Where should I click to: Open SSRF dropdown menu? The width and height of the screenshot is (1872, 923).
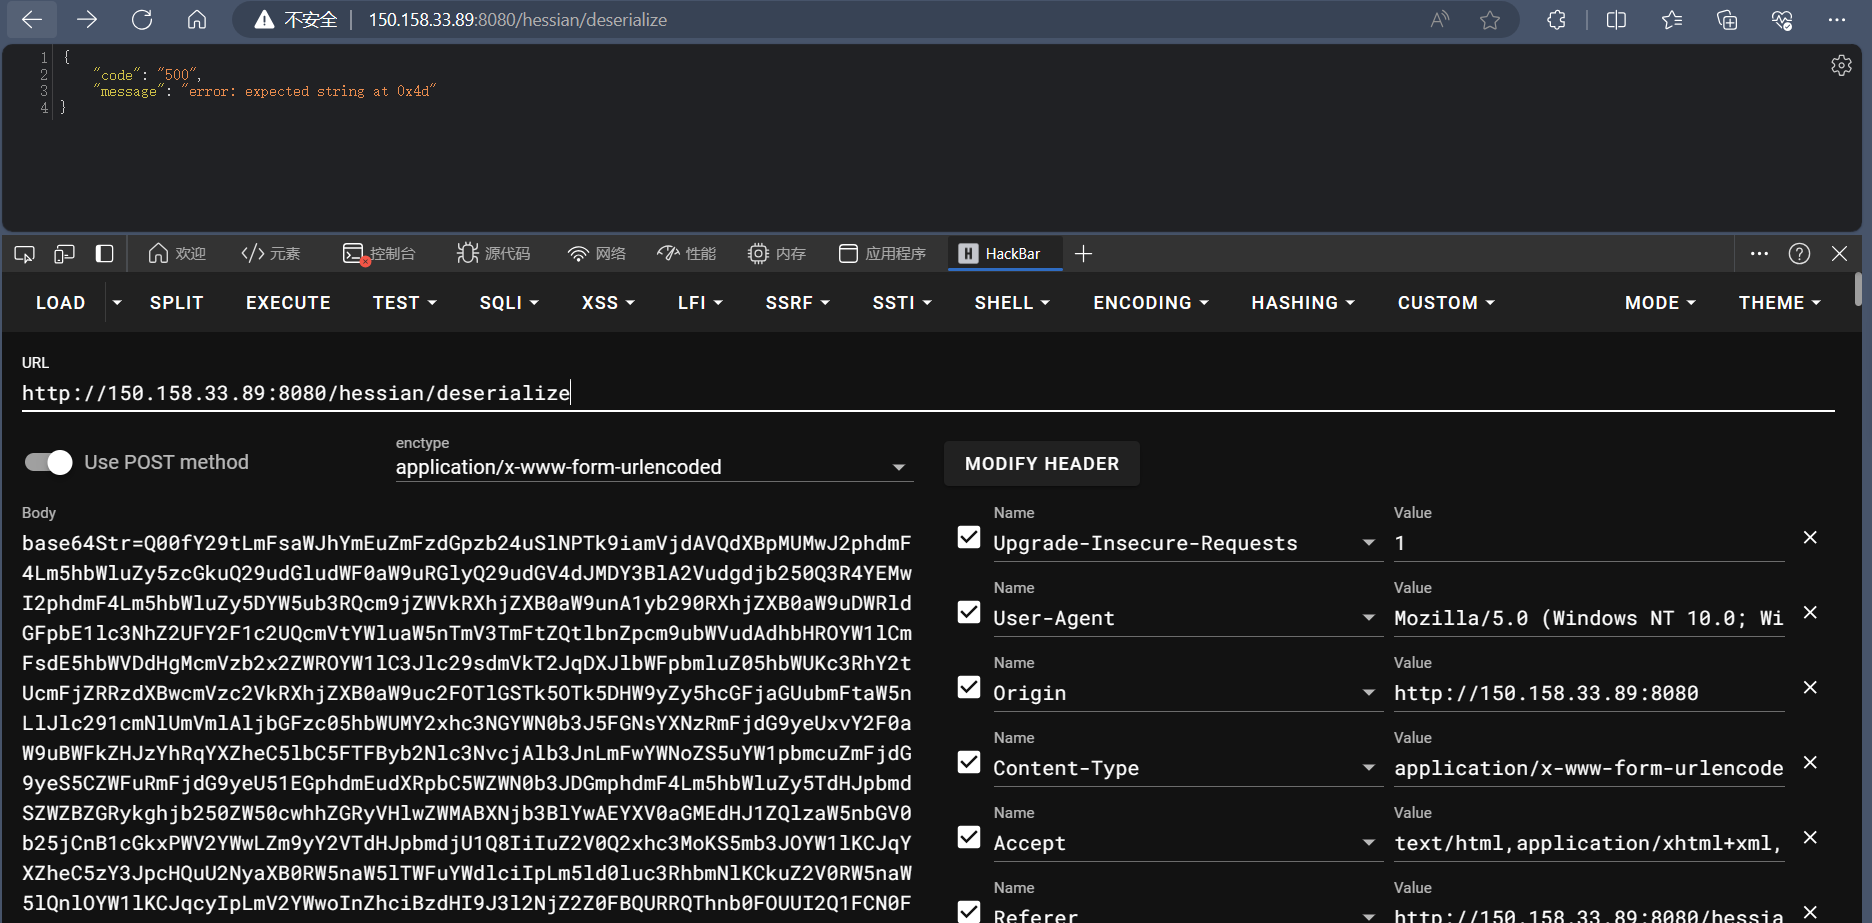pyautogui.click(x=797, y=302)
